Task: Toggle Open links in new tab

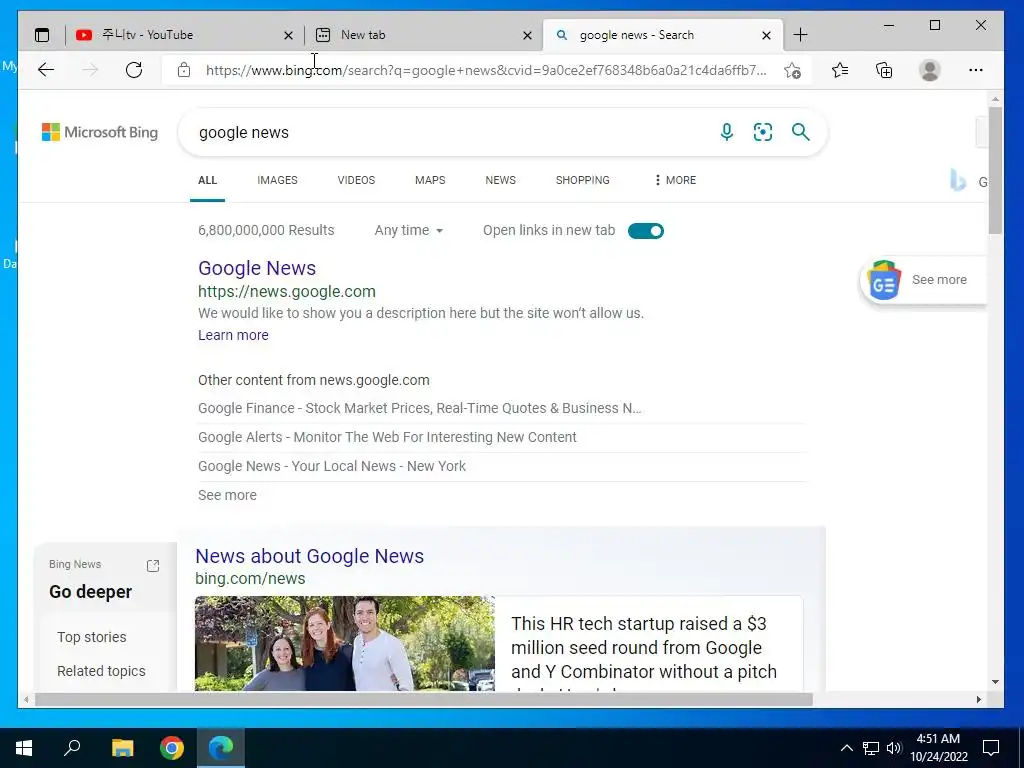Action: click(645, 231)
